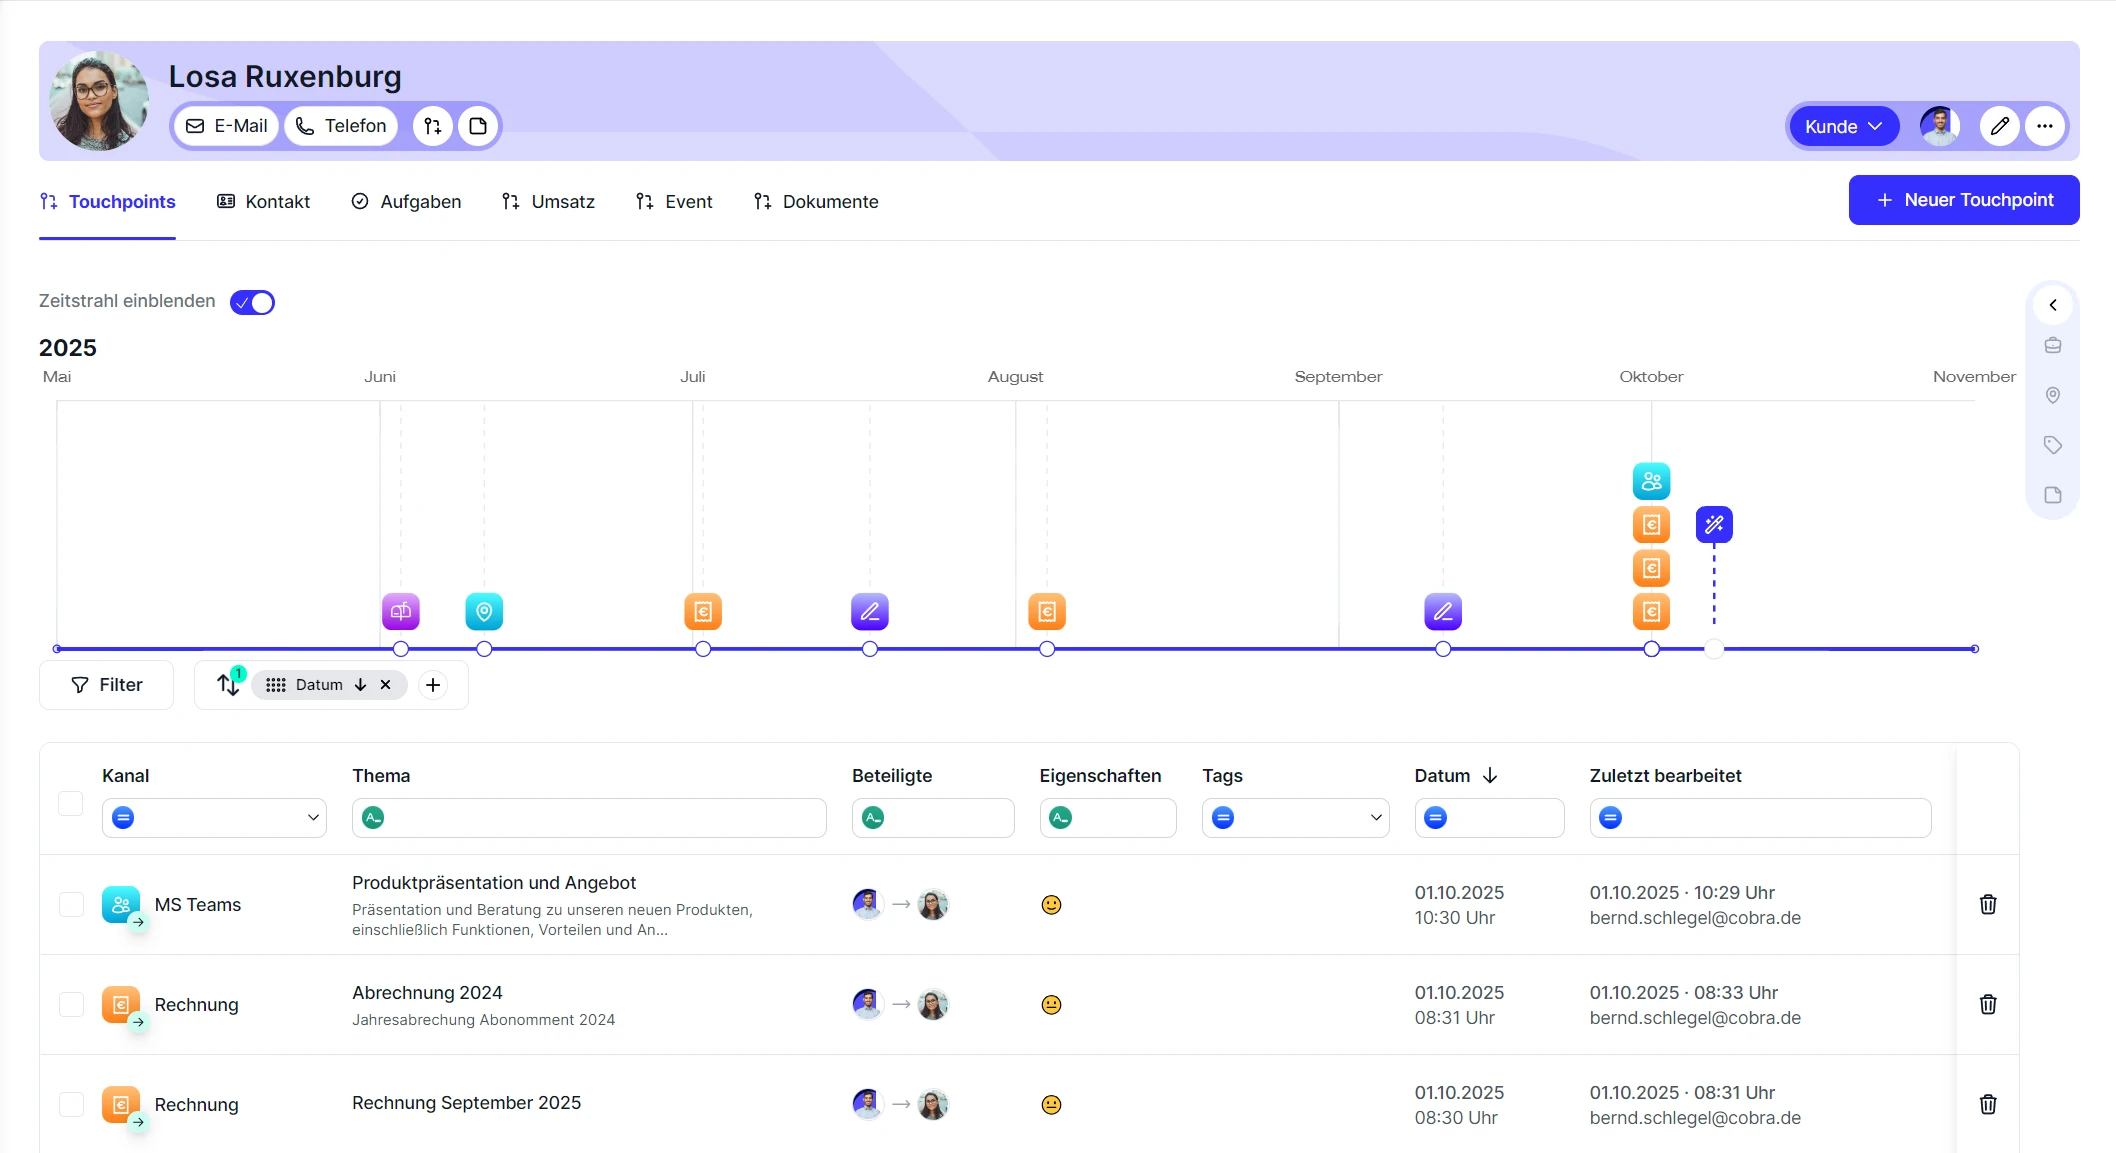Remove the Datum sort chip
Viewport: 2116px width, 1153px height.
click(x=385, y=685)
